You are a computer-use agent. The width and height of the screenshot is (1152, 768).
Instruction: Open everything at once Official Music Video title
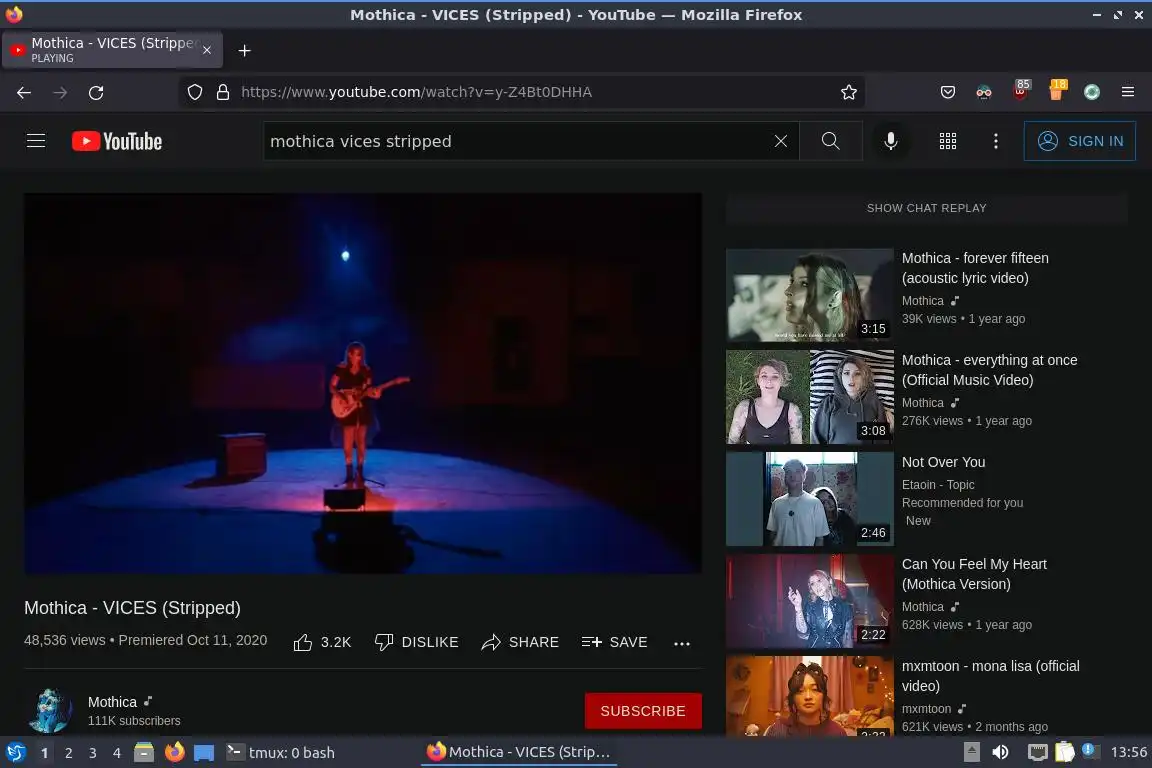[989, 370]
